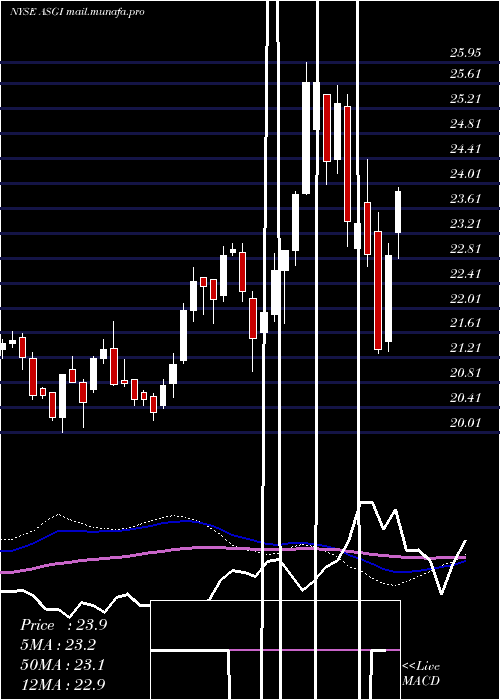Viewport: 500px width, 700px height.
Task: Select the 24.41 price level label
Action: [x=466, y=149]
